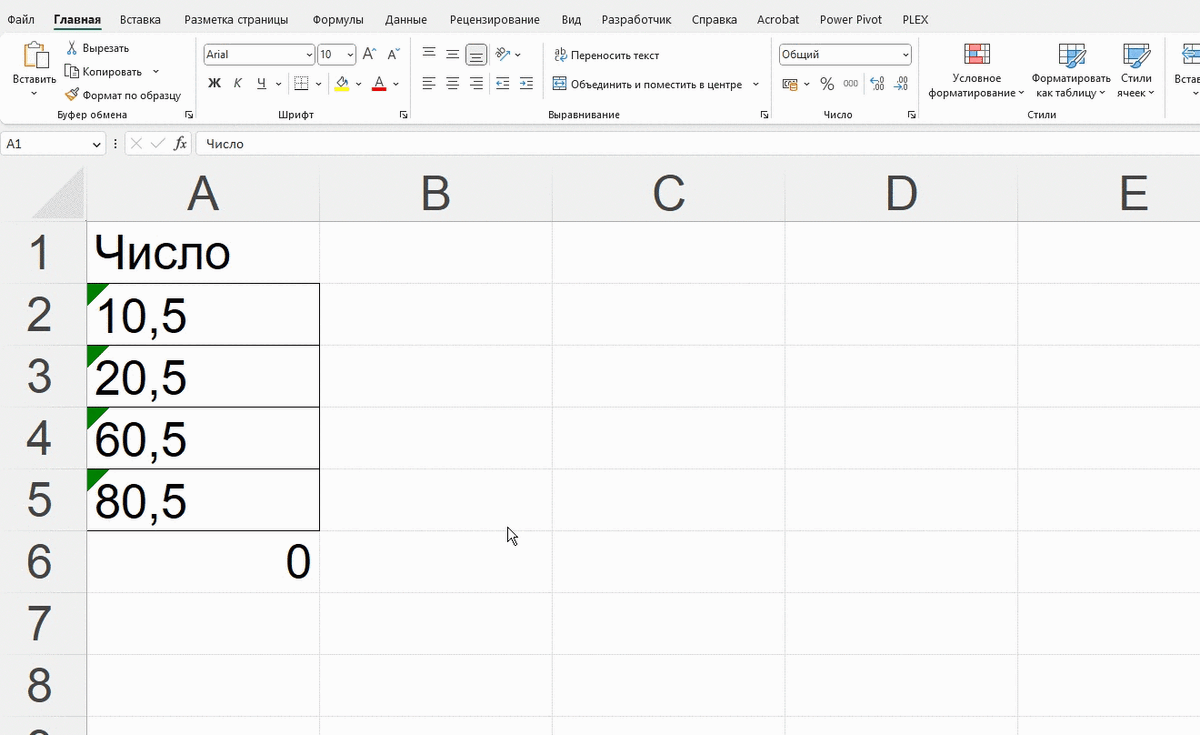1200x735 pixels.
Task: Click the confirm checkmark in formula bar
Action: [x=157, y=144]
